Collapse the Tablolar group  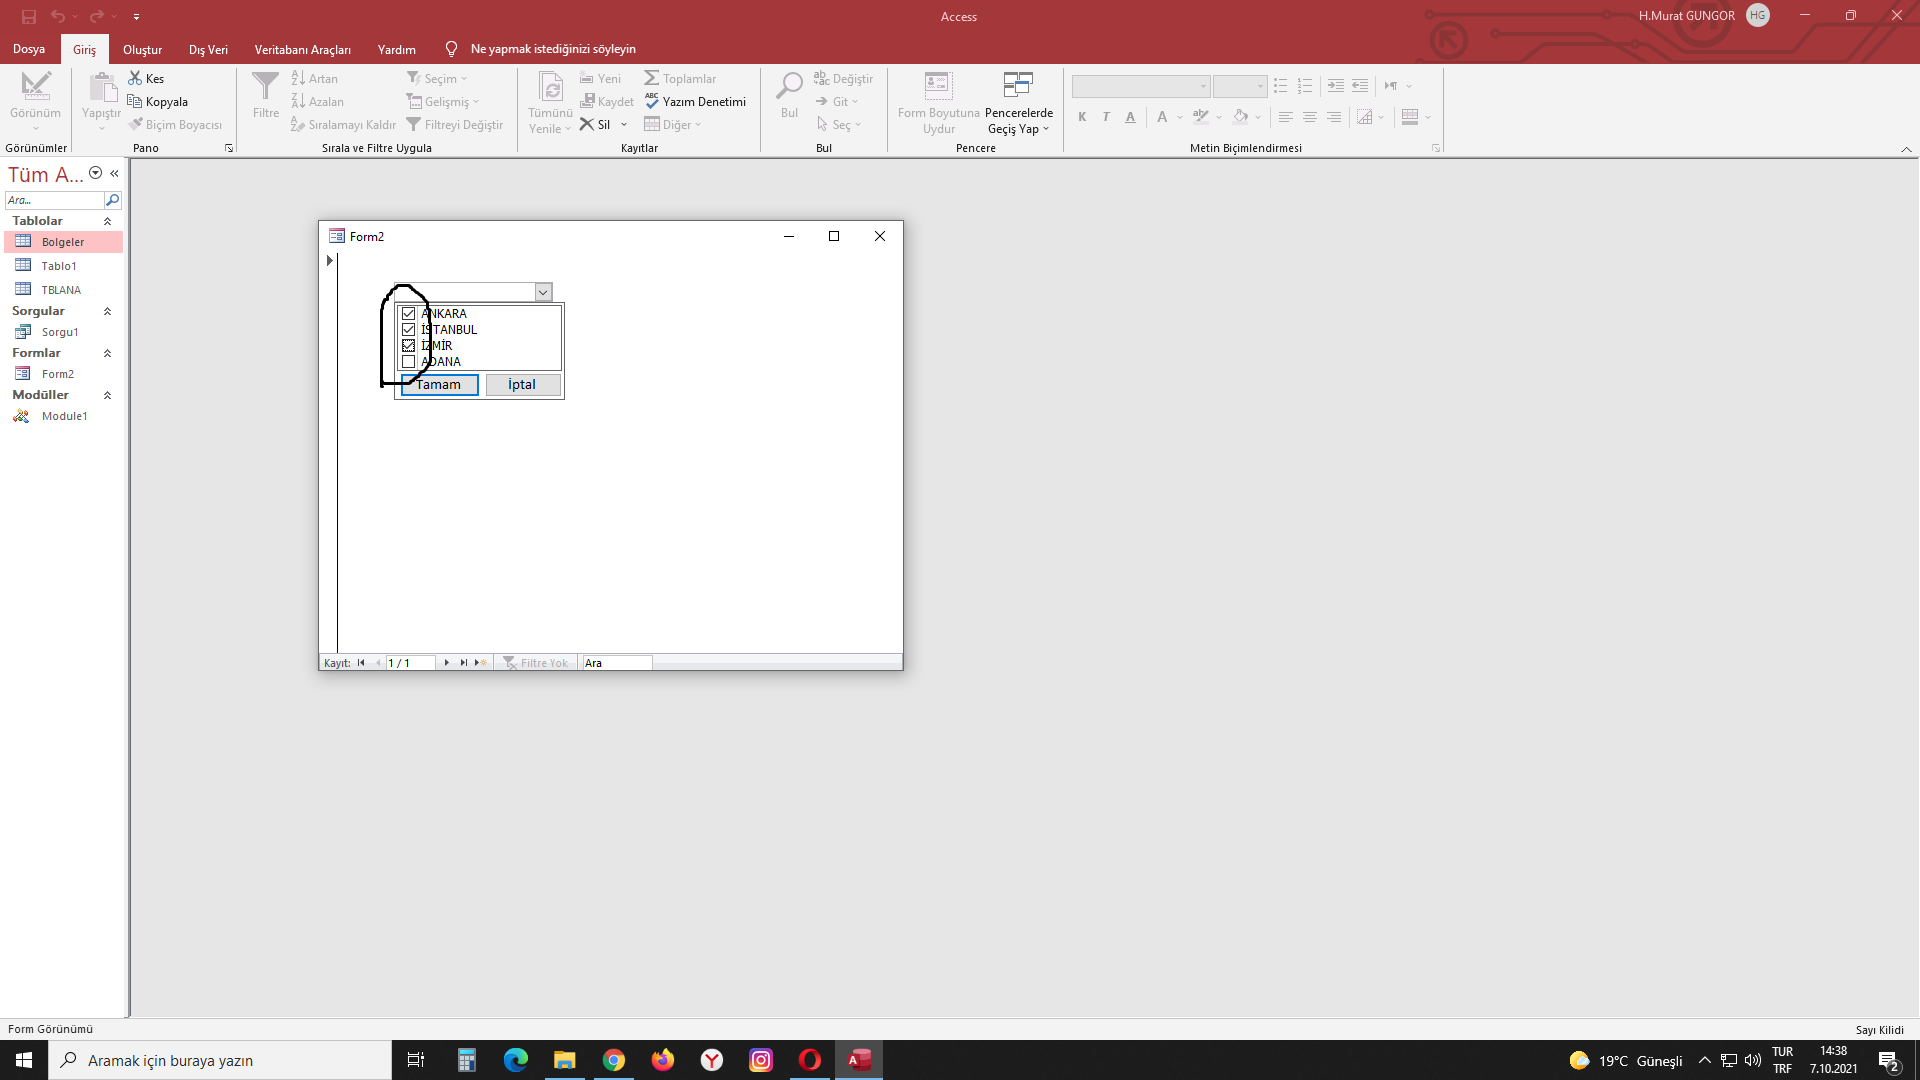pos(107,221)
